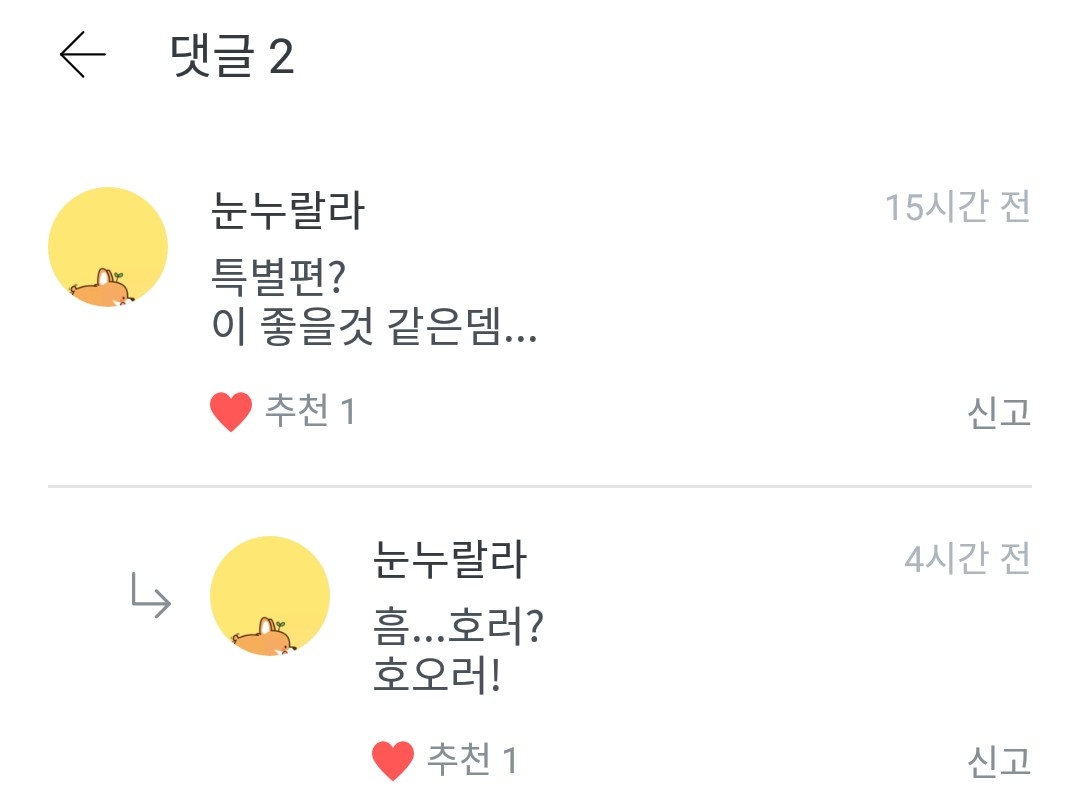Click the 15시간 전 timestamp
Viewport: 1080px width, 810px height.
pyautogui.click(x=957, y=208)
